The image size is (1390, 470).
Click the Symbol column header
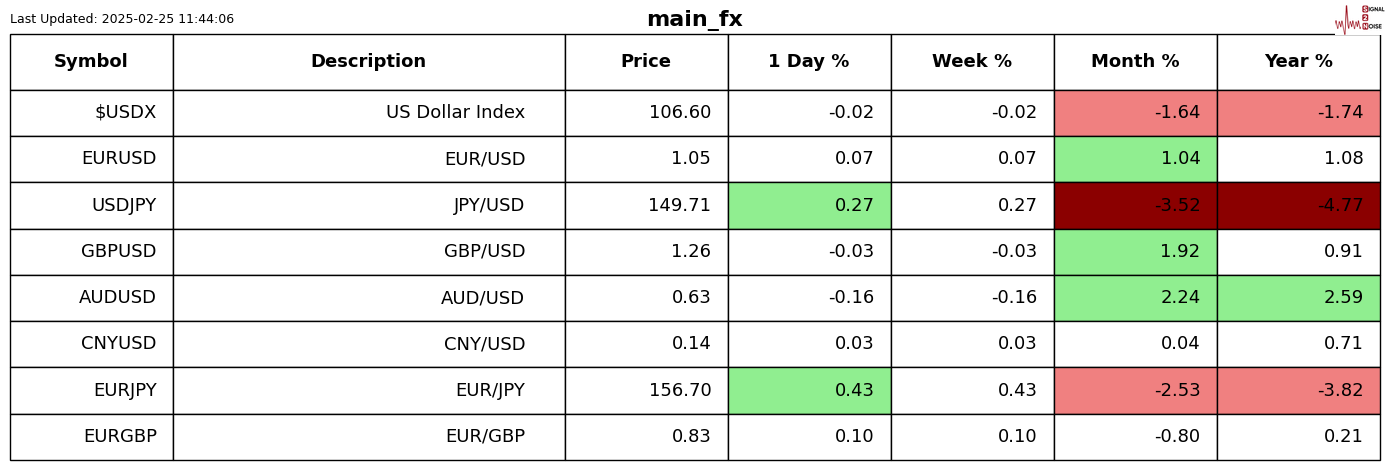[91, 62]
